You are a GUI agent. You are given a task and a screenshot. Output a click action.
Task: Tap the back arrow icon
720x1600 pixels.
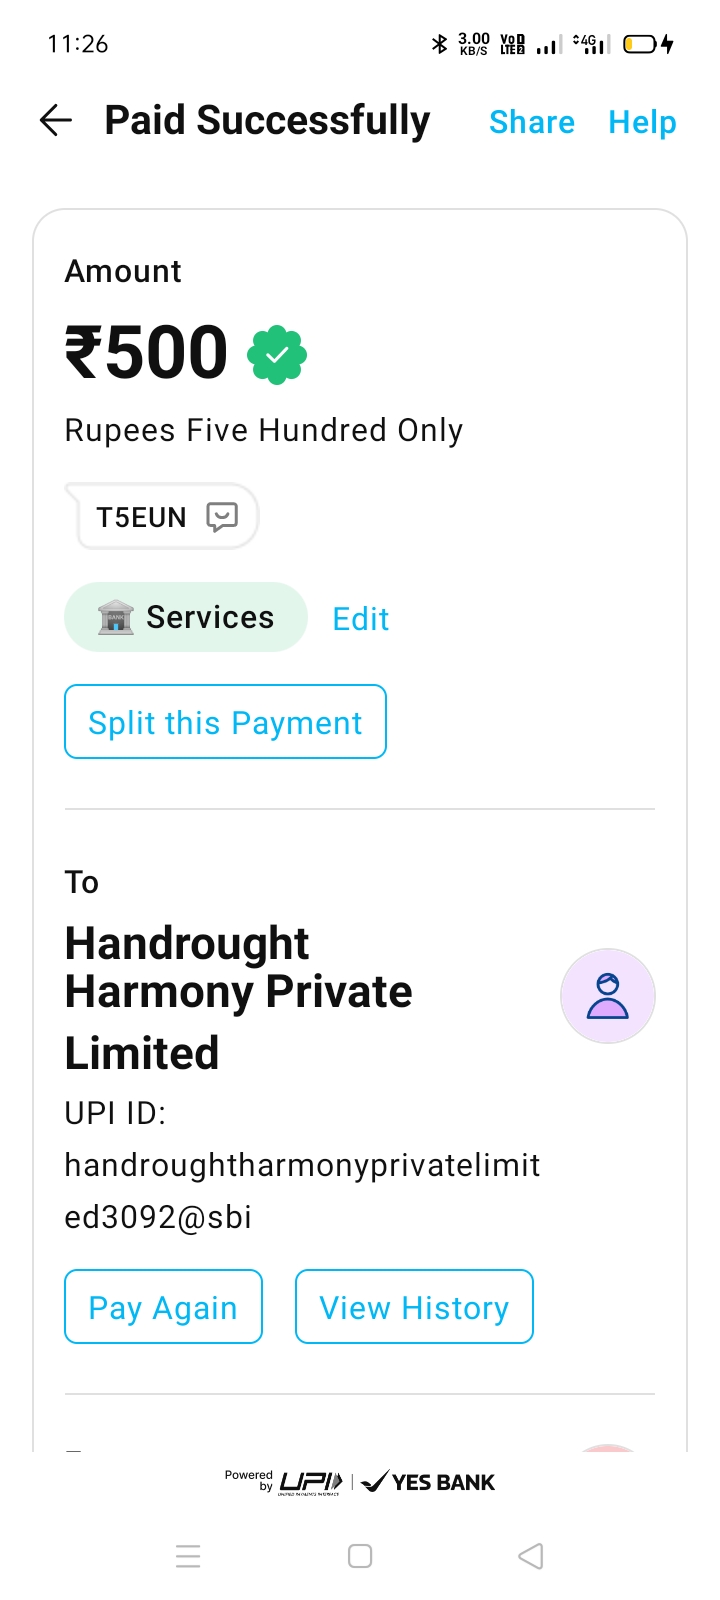click(56, 121)
